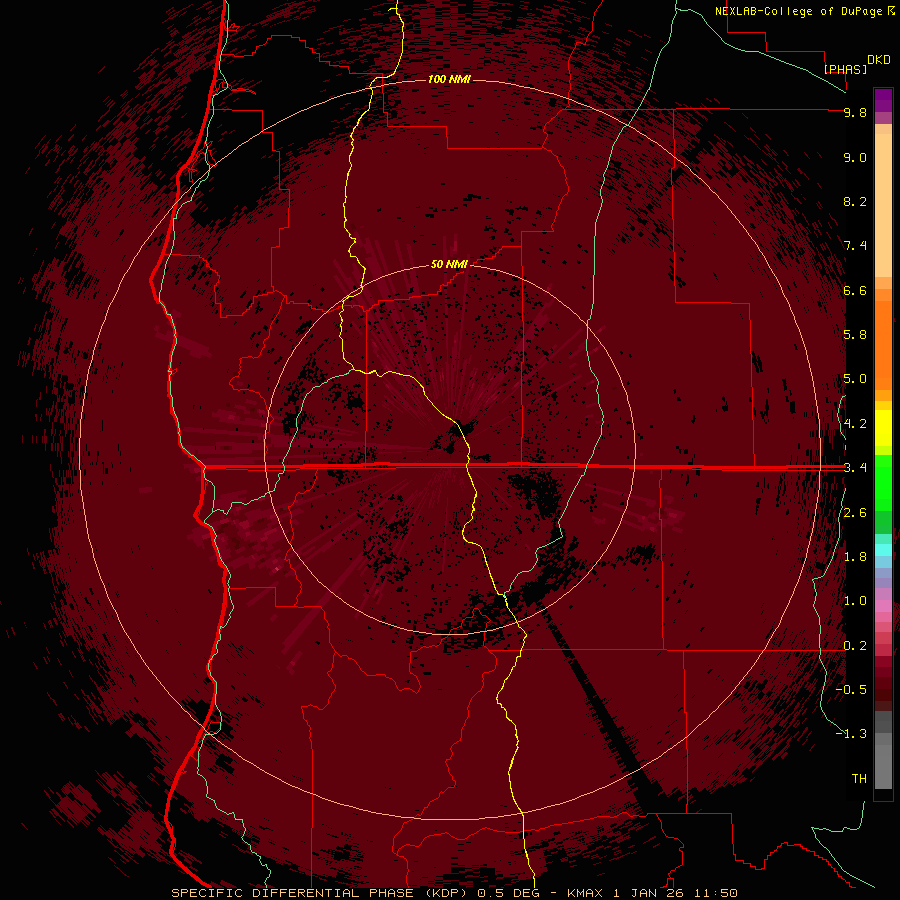Image resolution: width=900 pixels, height=900 pixels.
Task: Pick the bright green band of the scale
Action: [x=883, y=482]
